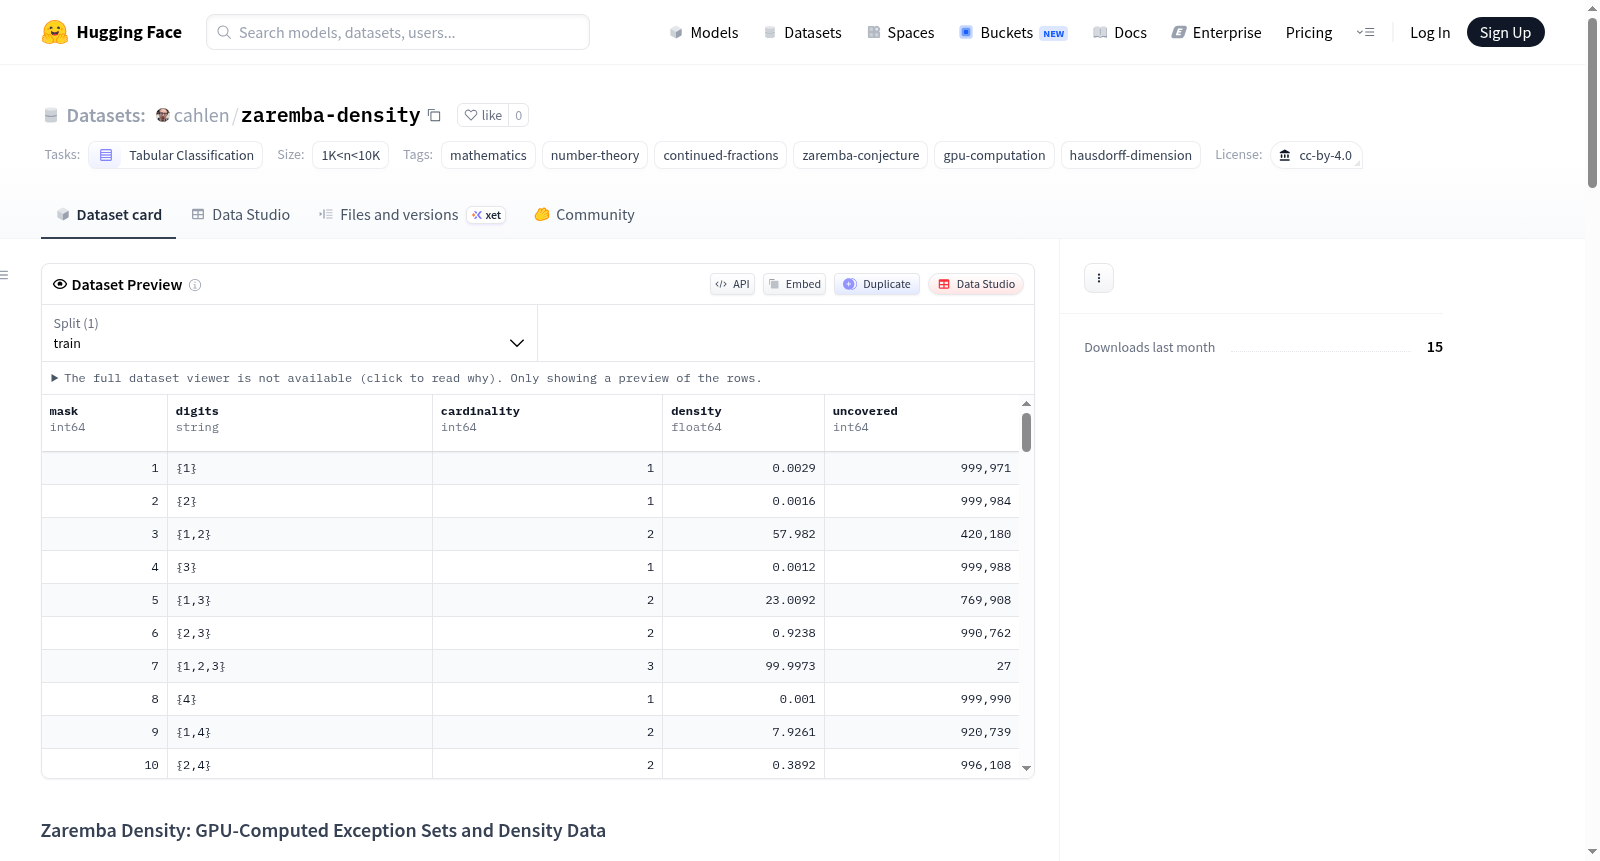Click the Hugging Face logo icon
The image size is (1600, 861).
coord(55,32)
